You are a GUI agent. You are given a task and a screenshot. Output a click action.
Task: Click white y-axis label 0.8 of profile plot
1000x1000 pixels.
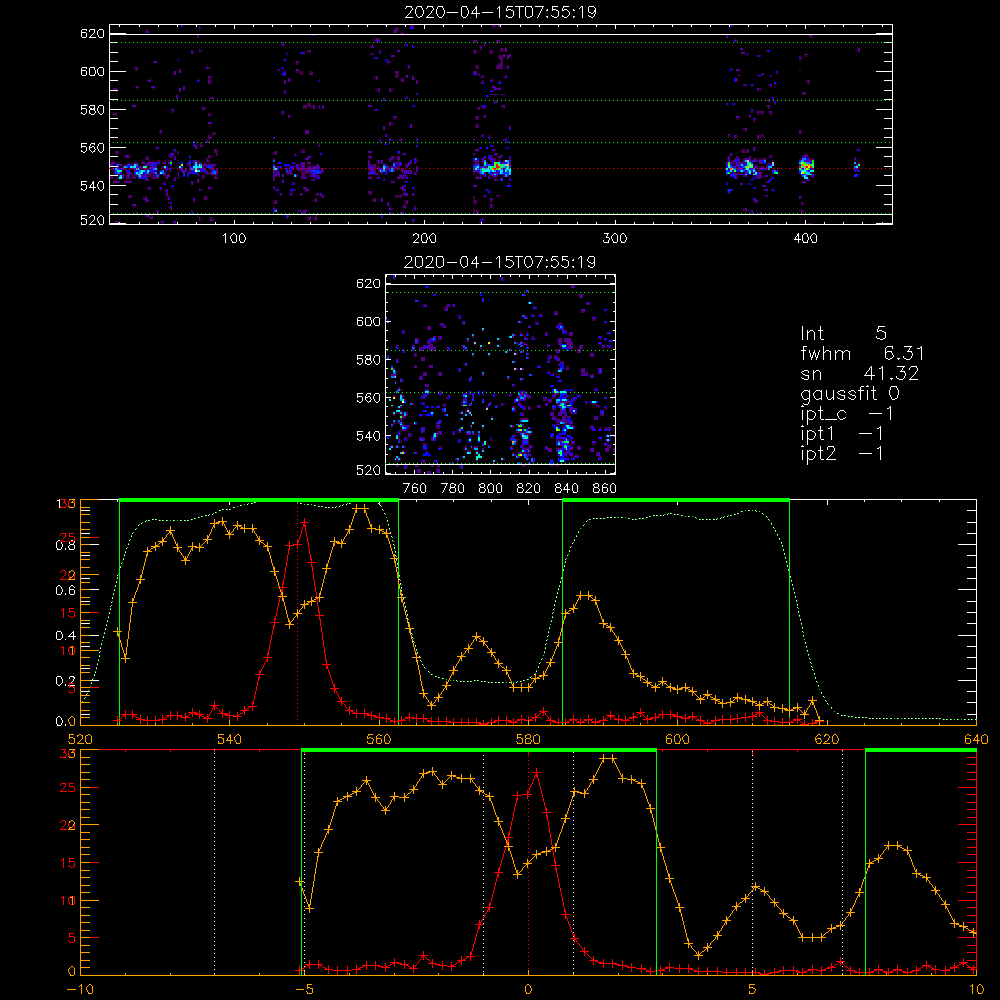click(x=65, y=545)
